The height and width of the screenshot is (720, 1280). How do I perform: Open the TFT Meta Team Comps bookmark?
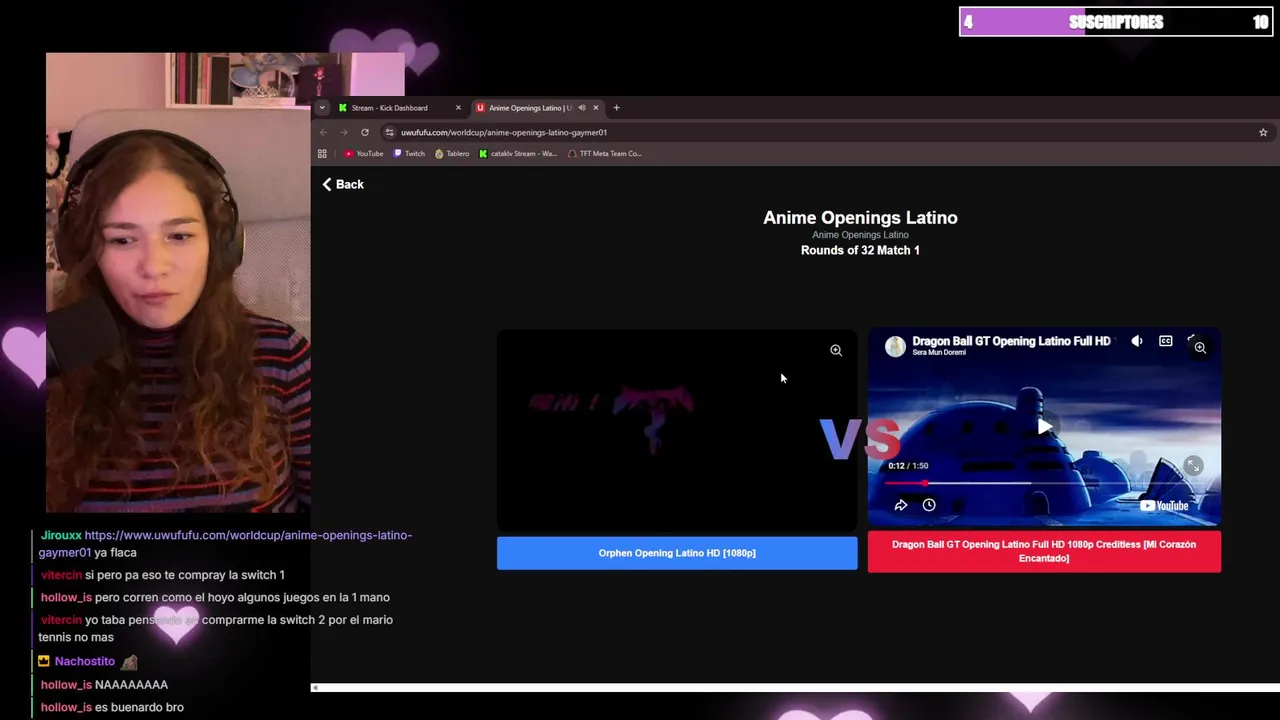tap(604, 154)
